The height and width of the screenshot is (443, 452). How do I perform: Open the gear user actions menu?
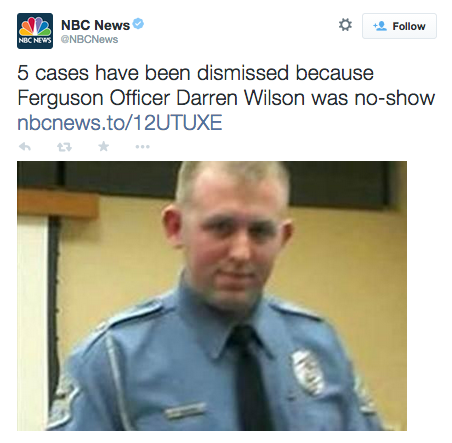345,25
